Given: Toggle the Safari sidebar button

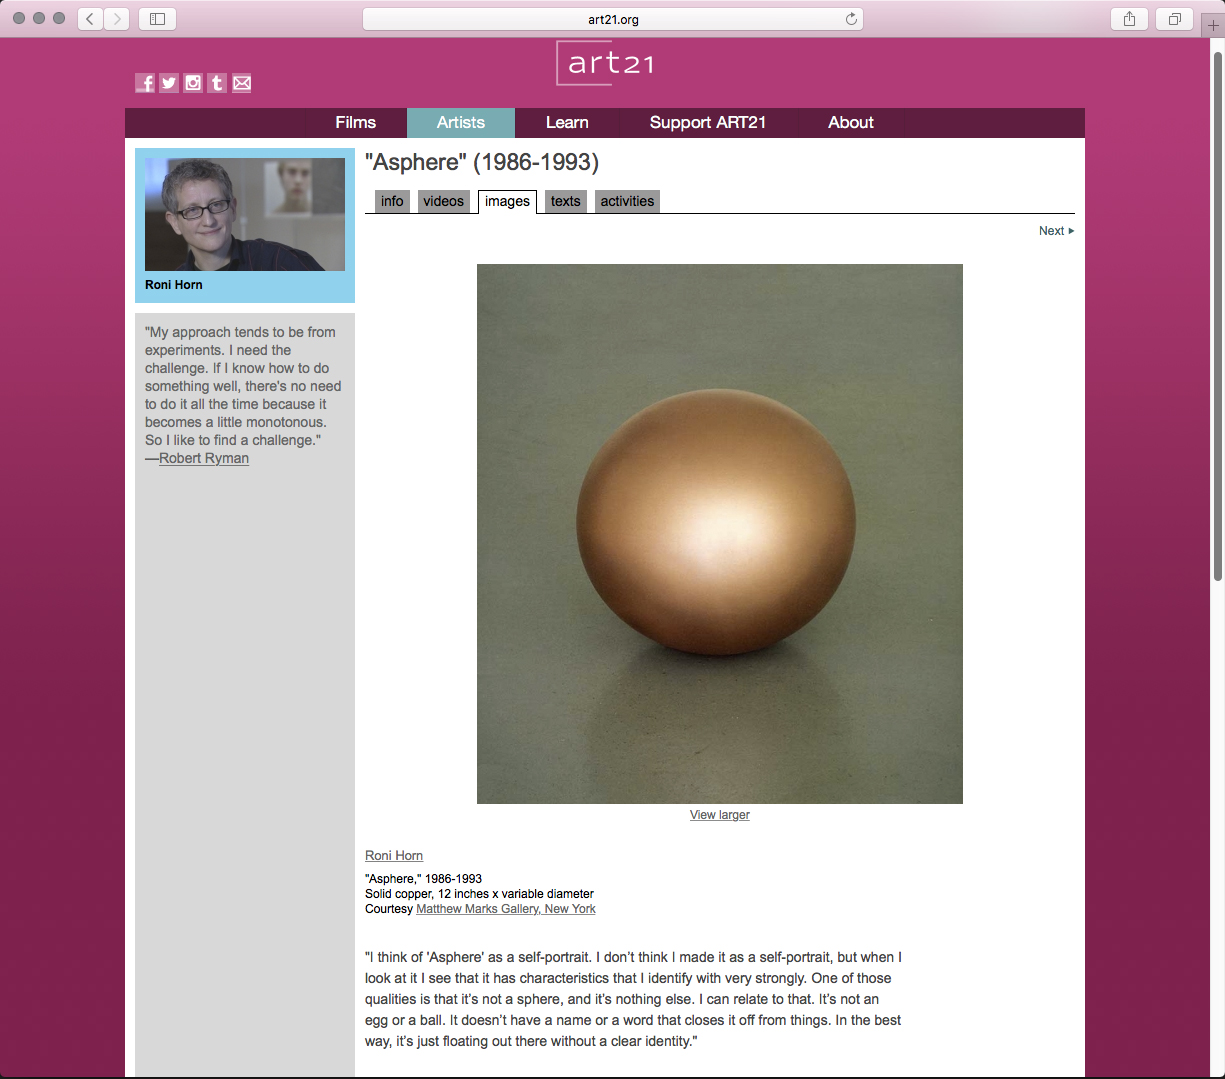Looking at the screenshot, I should pyautogui.click(x=157, y=19).
